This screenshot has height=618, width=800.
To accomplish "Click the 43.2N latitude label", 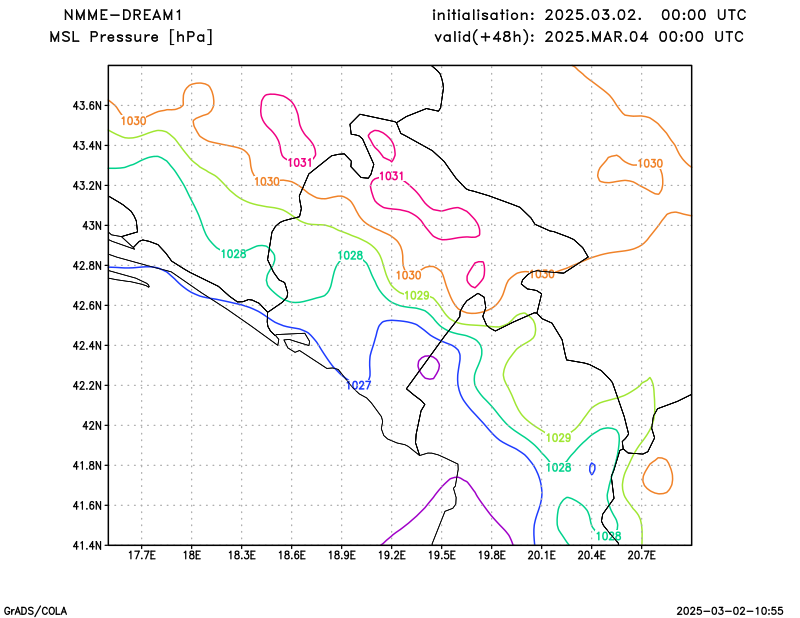I will tap(87, 185).
